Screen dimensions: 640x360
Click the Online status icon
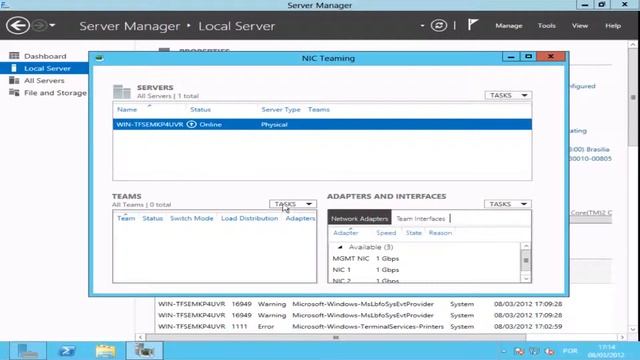[x=191, y=124]
